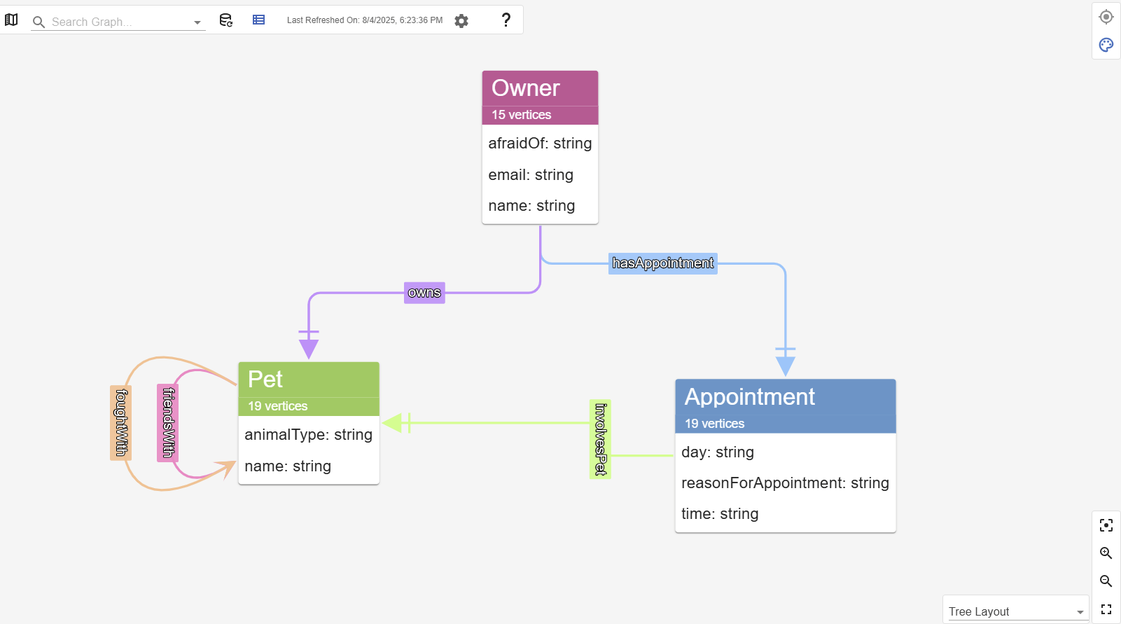Click the owns edge label
Screen dimensions: 1121x624
click(425, 292)
